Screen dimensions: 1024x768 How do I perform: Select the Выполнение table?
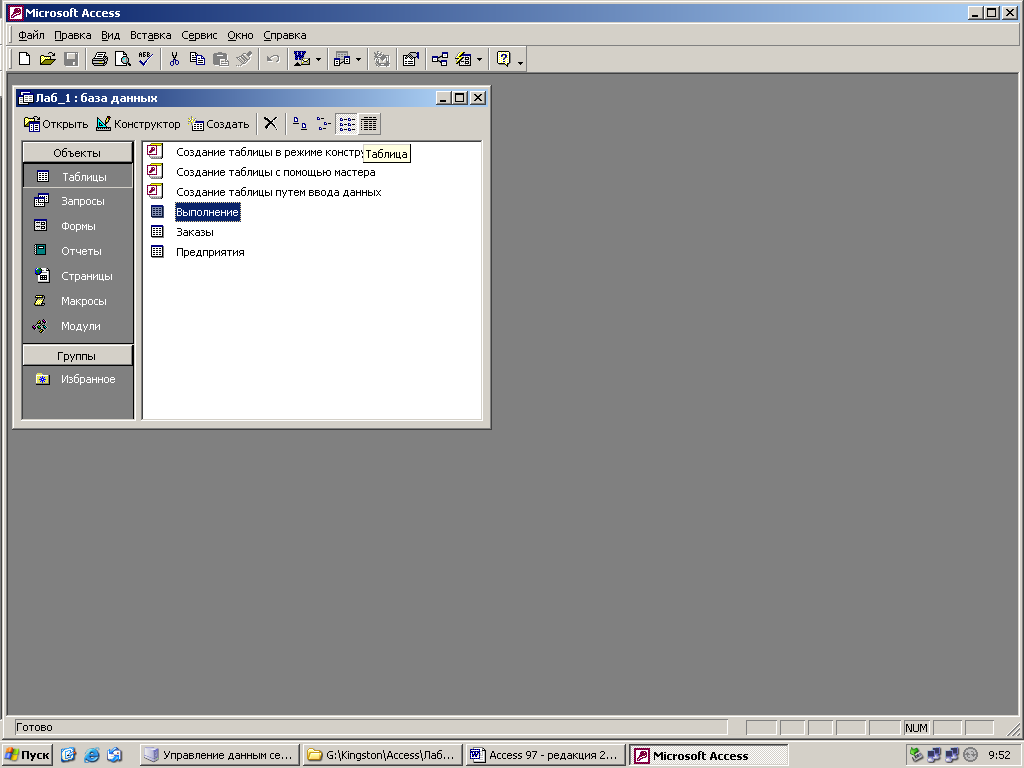pos(195,212)
